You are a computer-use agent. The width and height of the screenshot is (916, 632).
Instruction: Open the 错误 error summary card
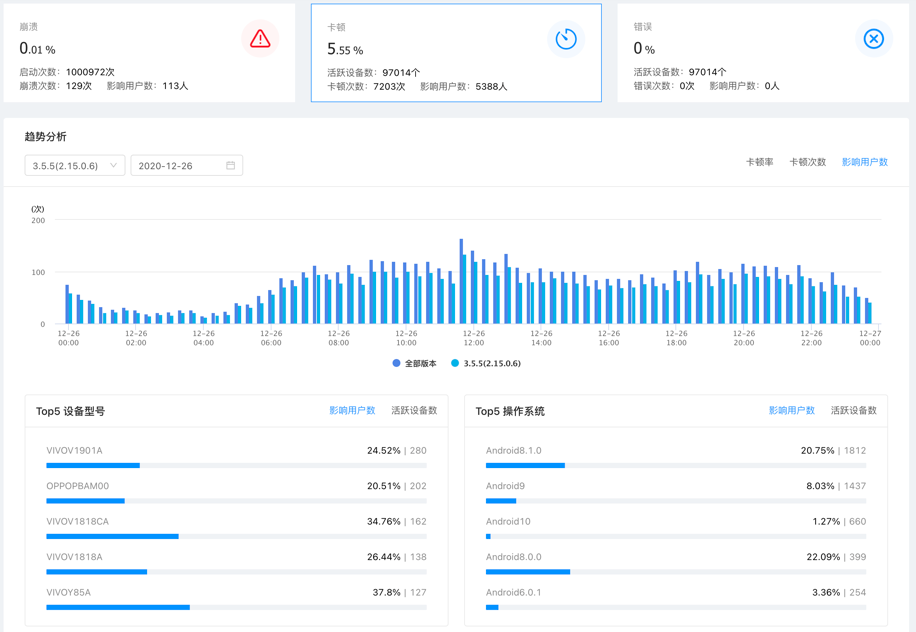point(762,52)
